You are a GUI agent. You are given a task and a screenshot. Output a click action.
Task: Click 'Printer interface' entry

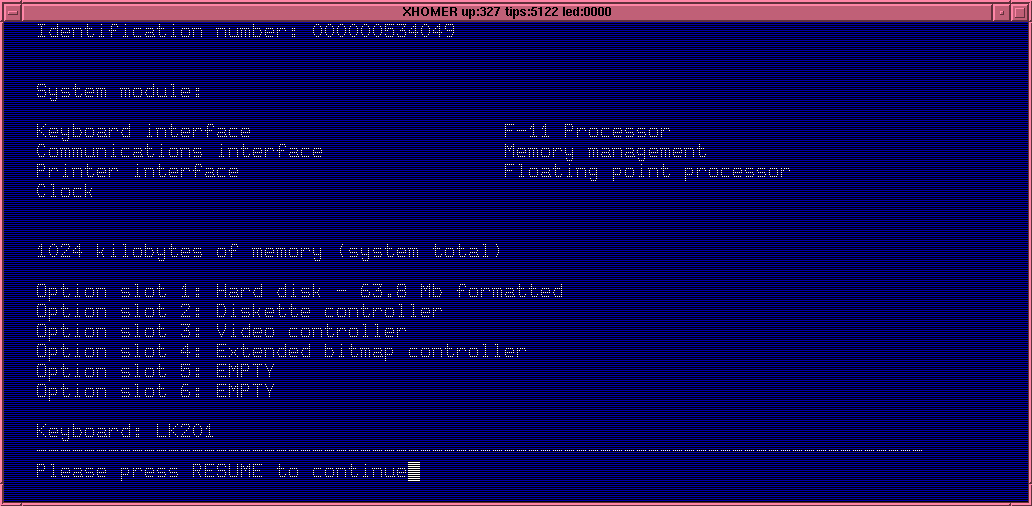[137, 171]
